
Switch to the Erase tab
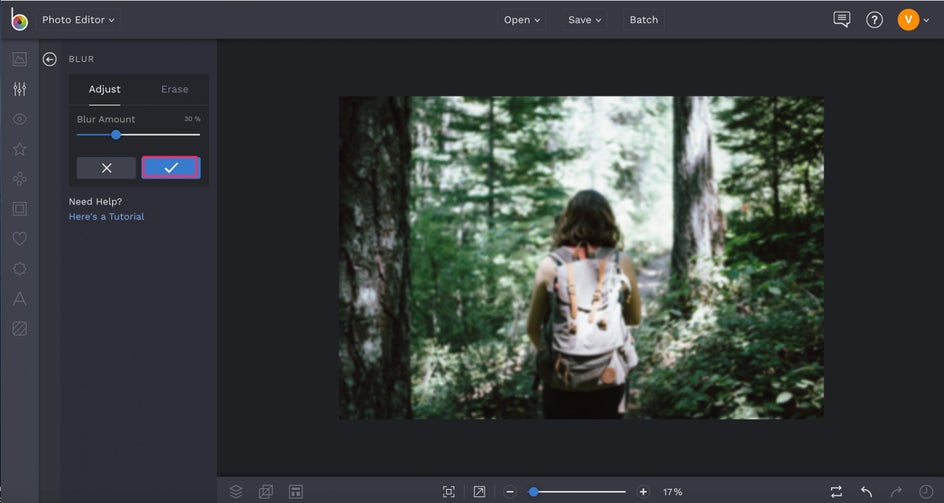175,89
